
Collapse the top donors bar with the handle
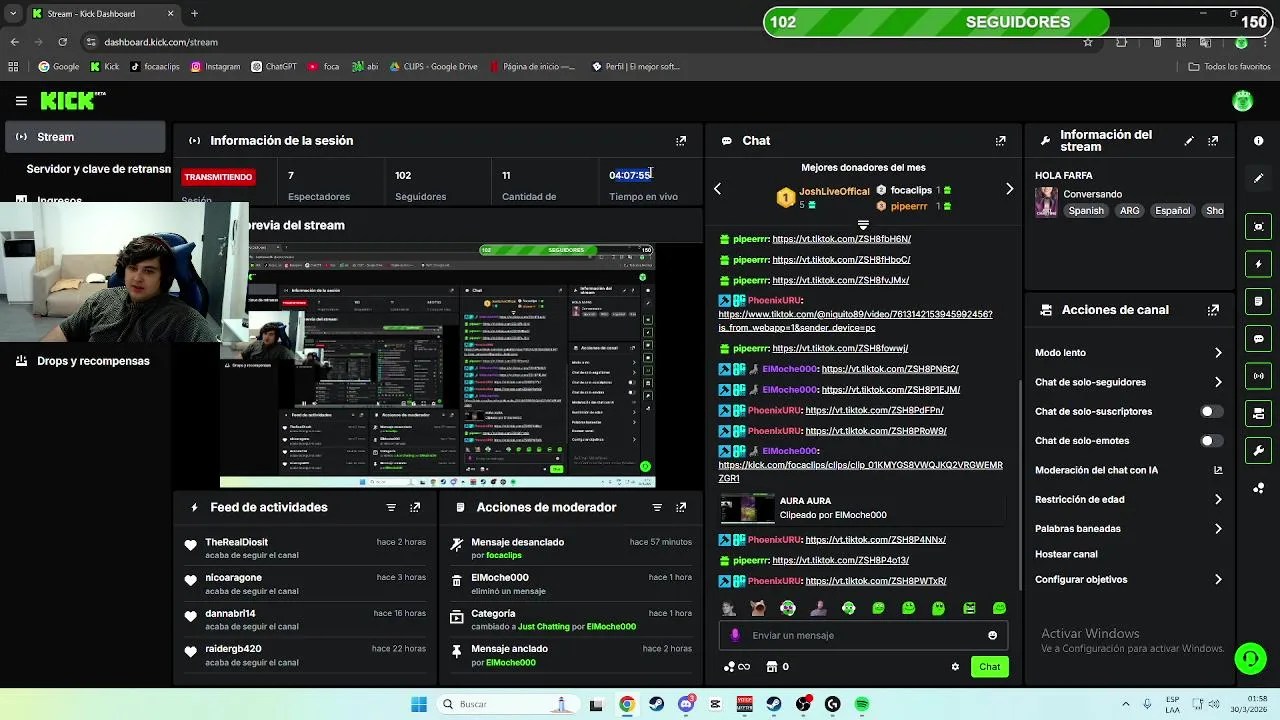[863, 224]
